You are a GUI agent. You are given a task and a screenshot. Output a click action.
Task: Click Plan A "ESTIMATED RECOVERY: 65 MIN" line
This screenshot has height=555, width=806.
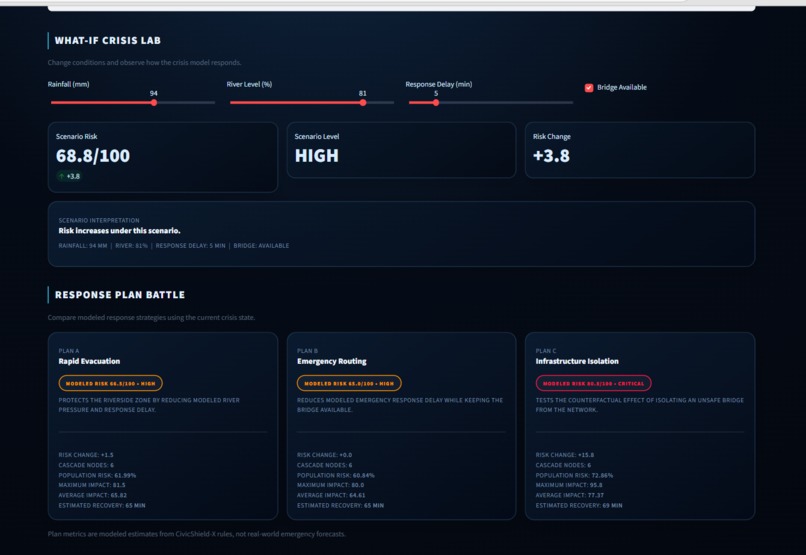click(102, 506)
